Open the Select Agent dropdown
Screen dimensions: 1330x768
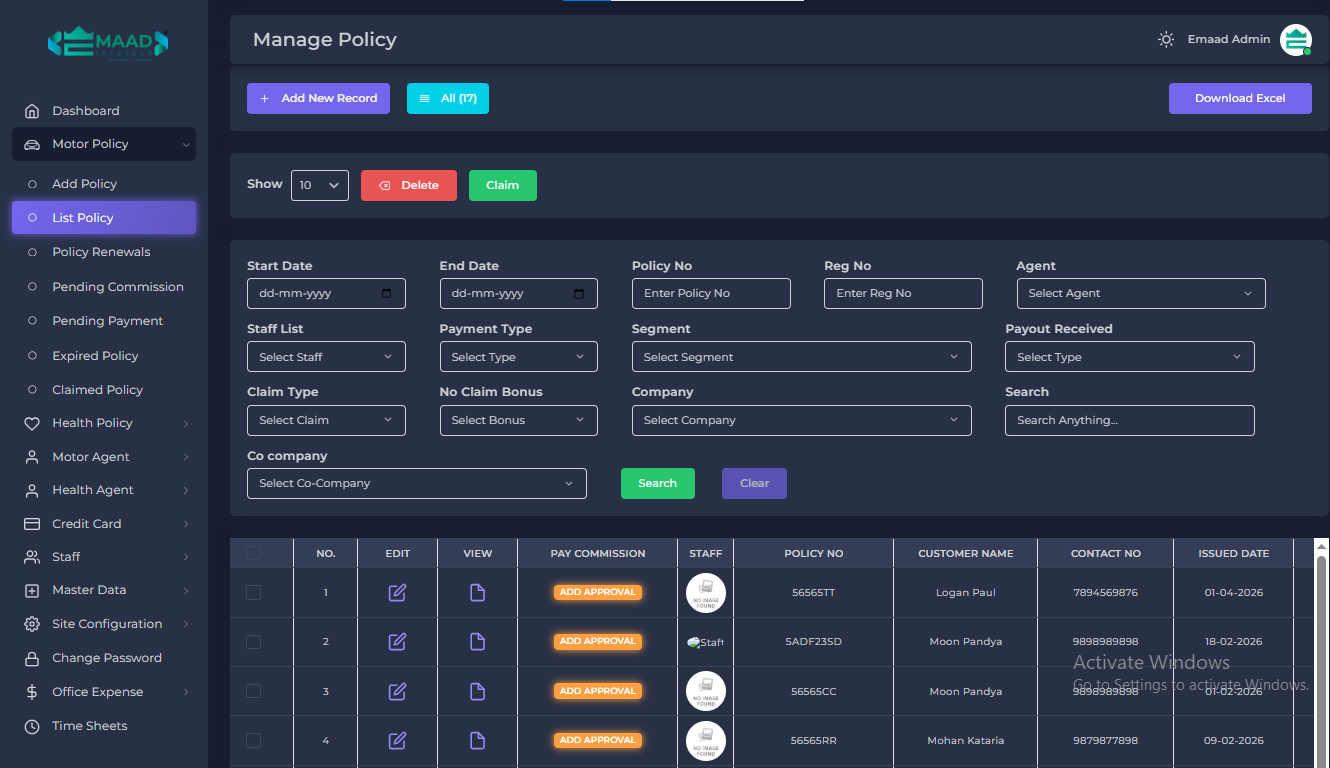pyautogui.click(x=1140, y=294)
